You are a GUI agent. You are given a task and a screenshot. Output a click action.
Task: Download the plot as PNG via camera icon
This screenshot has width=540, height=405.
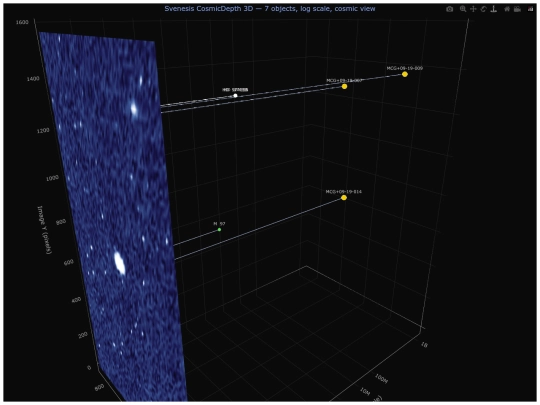[x=449, y=9]
